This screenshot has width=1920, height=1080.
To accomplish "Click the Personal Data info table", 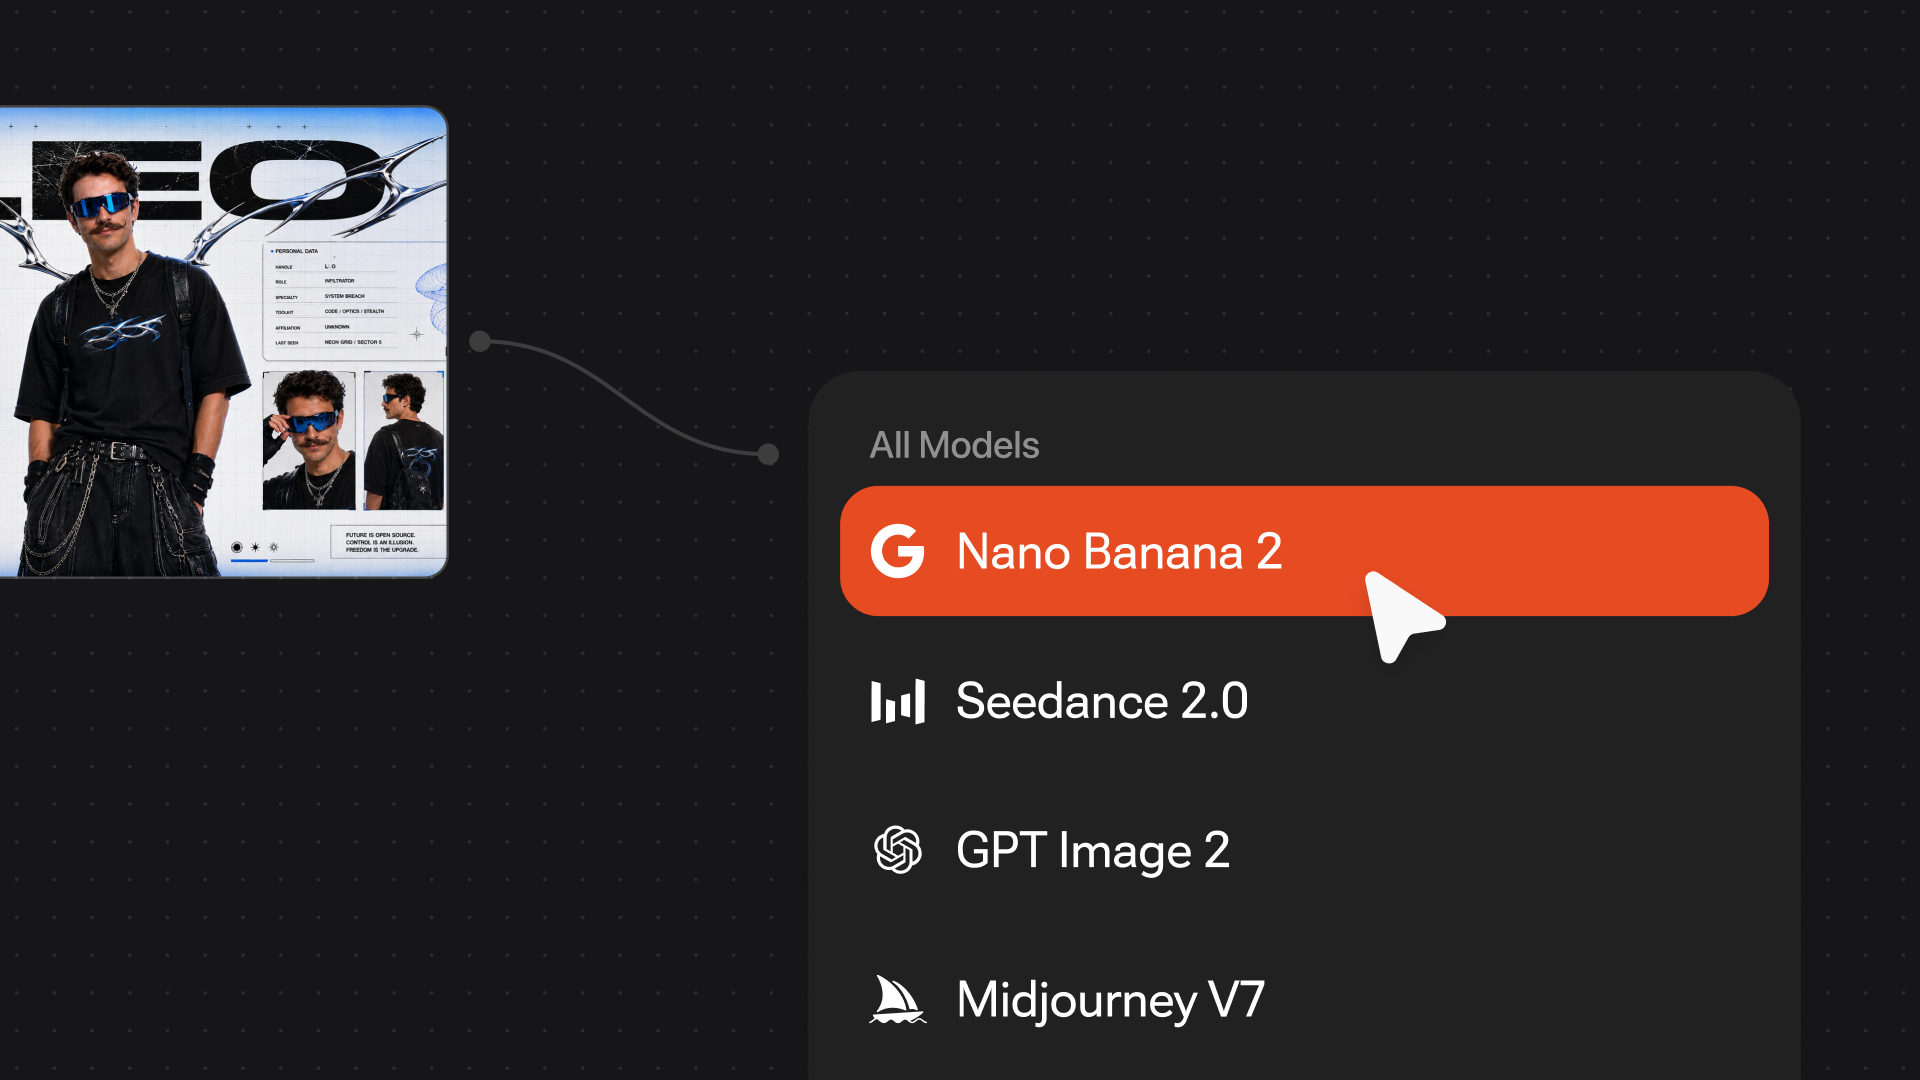I will click(x=354, y=301).
